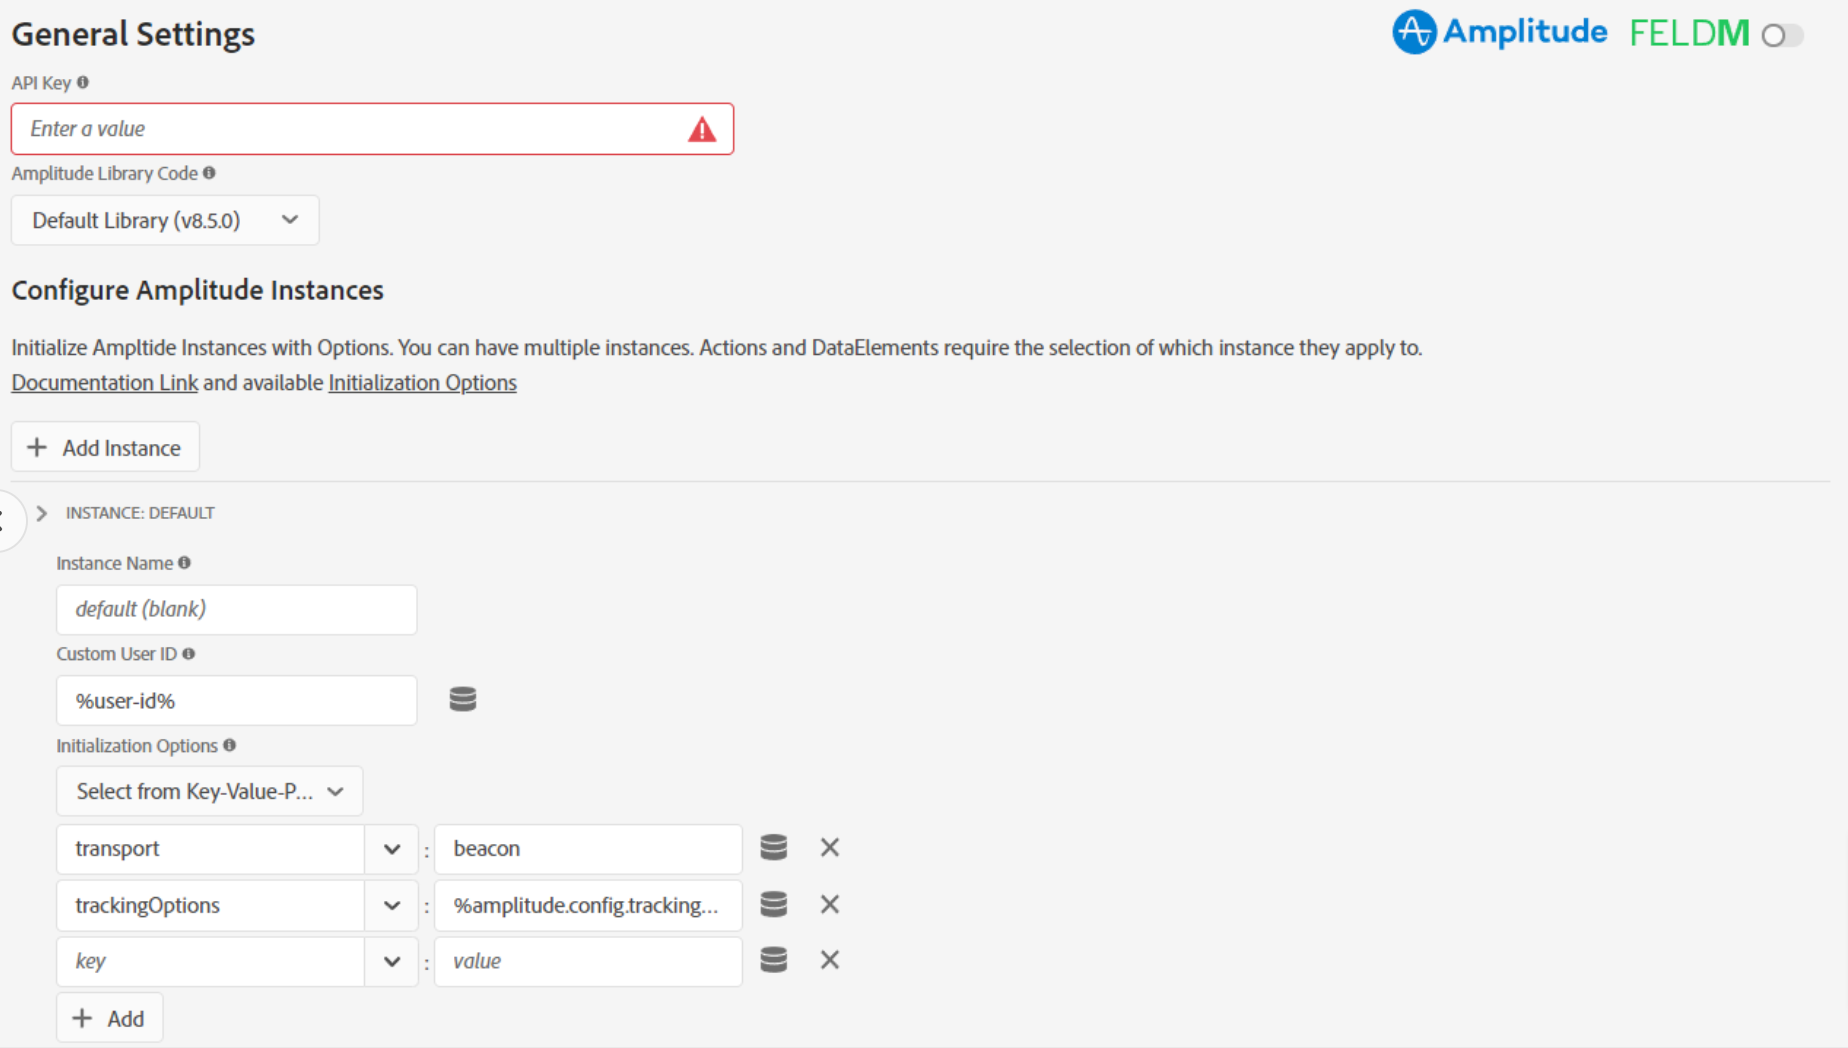Click the Add Instance button
Image resolution: width=1848 pixels, height=1048 pixels.
(105, 447)
